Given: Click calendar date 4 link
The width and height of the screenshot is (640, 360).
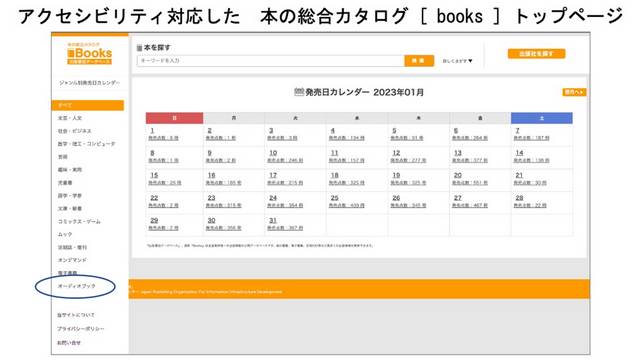Looking at the screenshot, I should coord(333,131).
